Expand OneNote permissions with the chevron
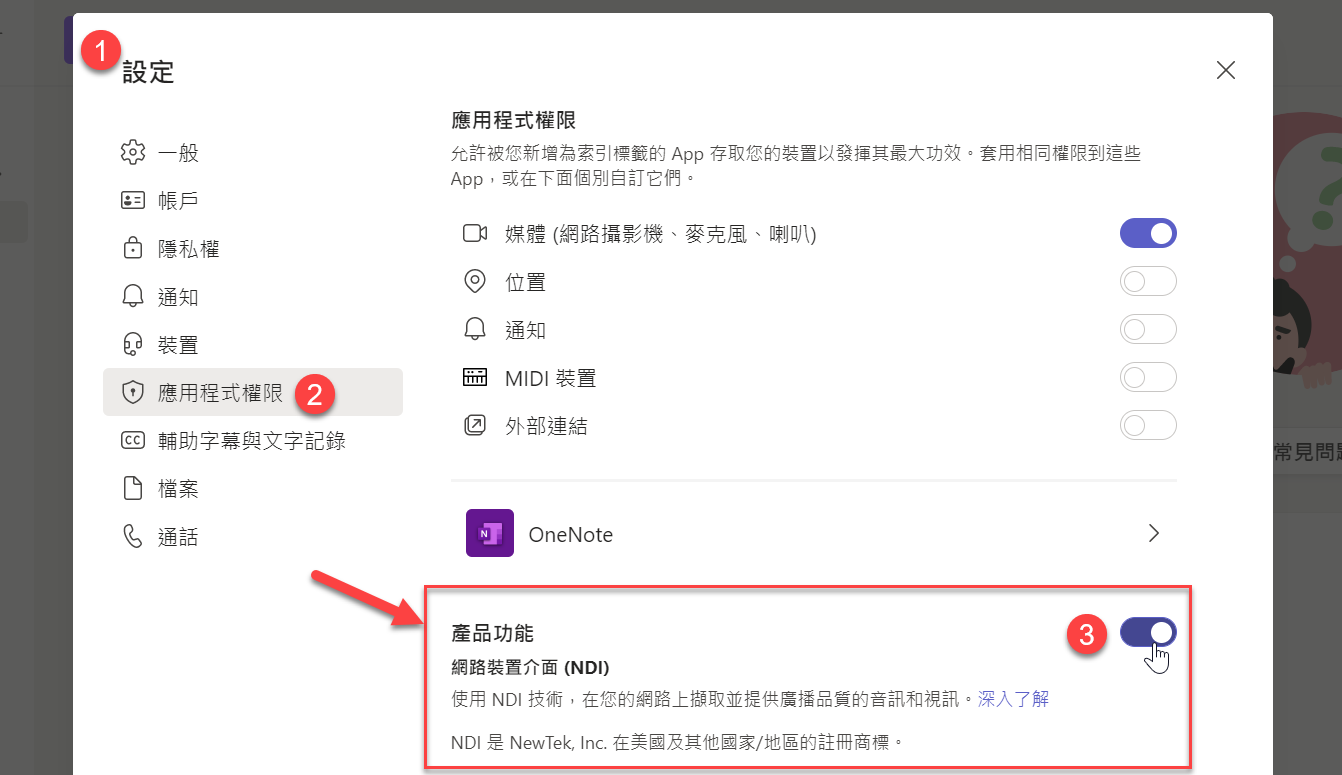The height and width of the screenshot is (775, 1342). pos(1154,533)
